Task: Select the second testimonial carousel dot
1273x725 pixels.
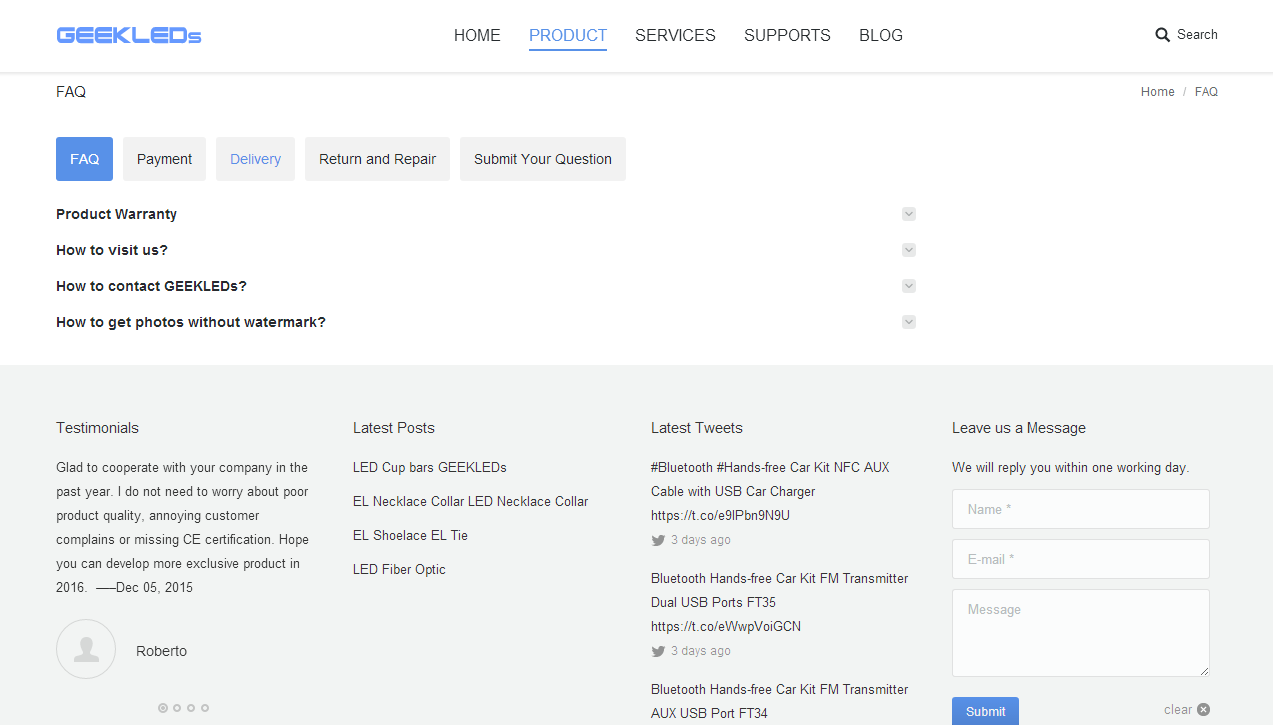Action: tap(177, 708)
